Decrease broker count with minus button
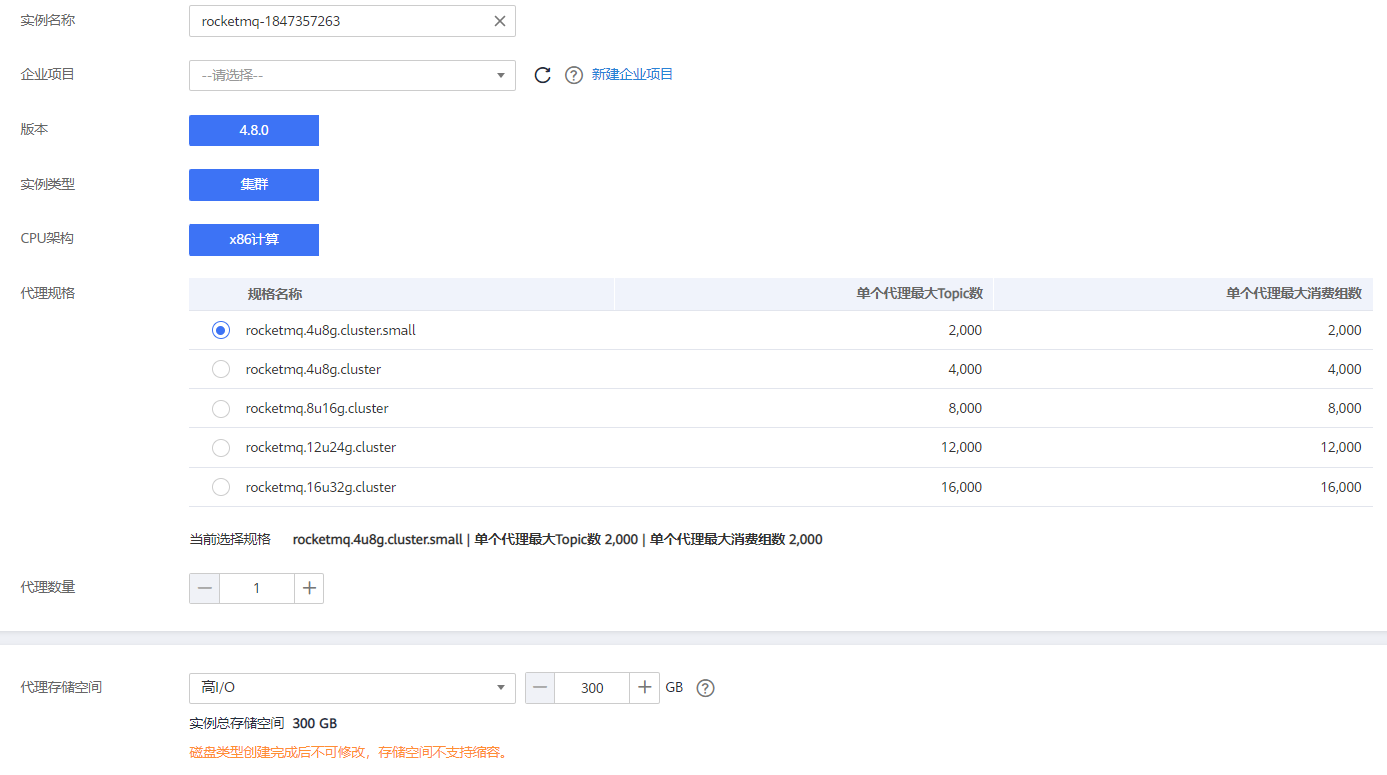The width and height of the screenshot is (1387, 775). [205, 588]
